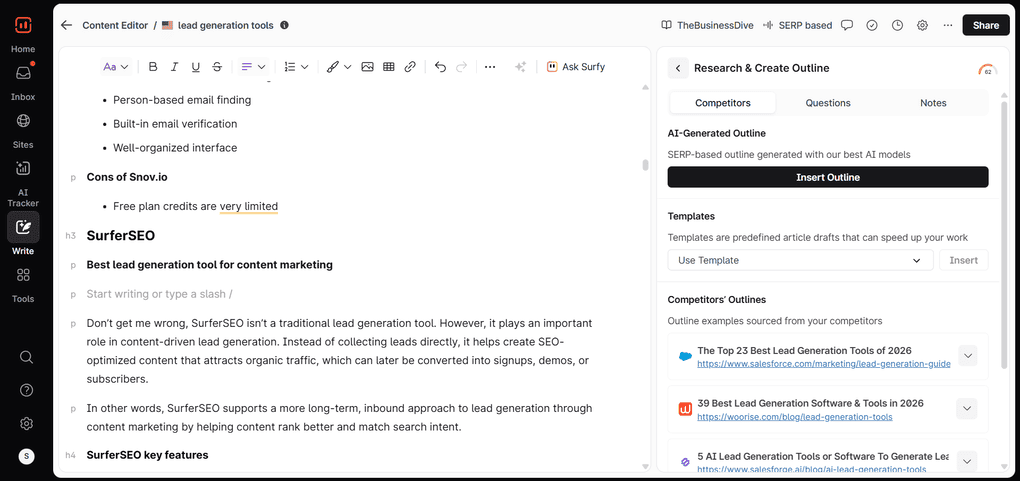Click the AI sparkle icon in toolbar
Viewport: 1020px width, 481px height.
tap(520, 66)
